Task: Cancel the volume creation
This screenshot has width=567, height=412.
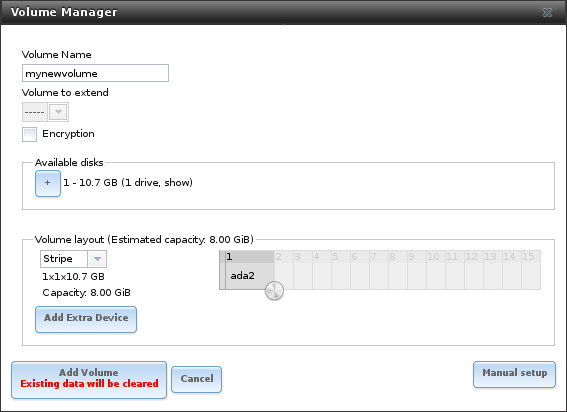Action: pyautogui.click(x=196, y=379)
